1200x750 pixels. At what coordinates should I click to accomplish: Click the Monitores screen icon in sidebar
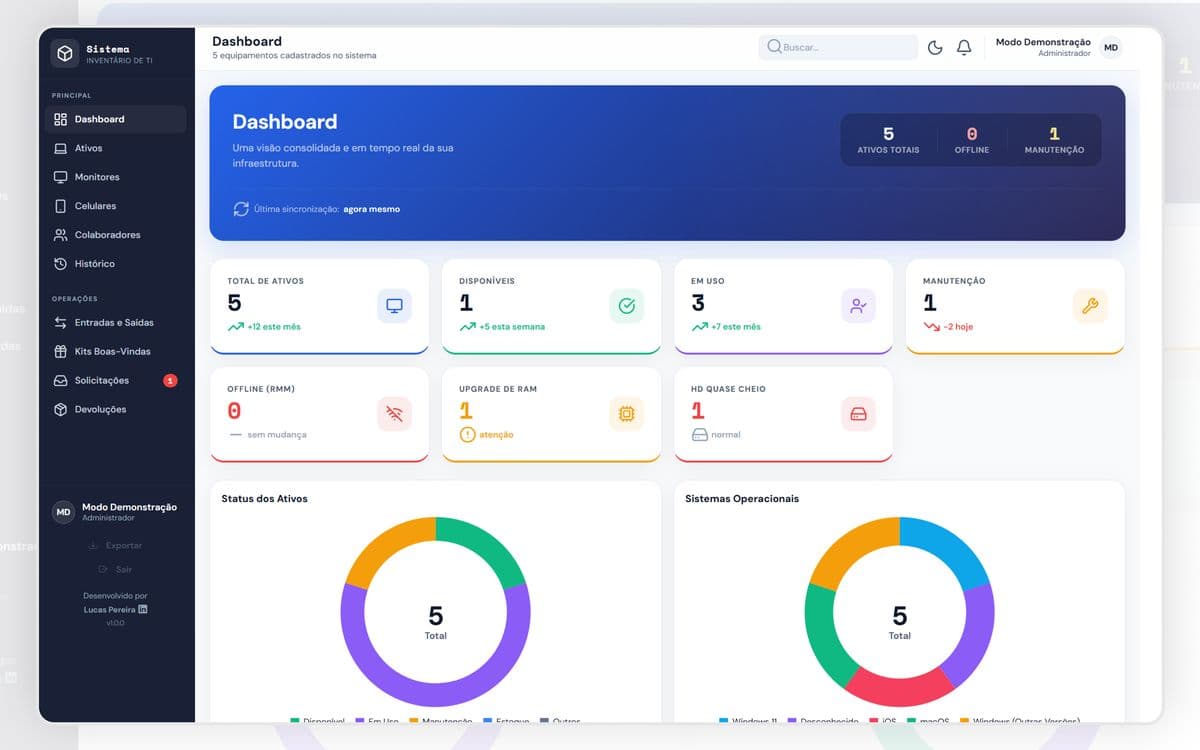click(60, 177)
